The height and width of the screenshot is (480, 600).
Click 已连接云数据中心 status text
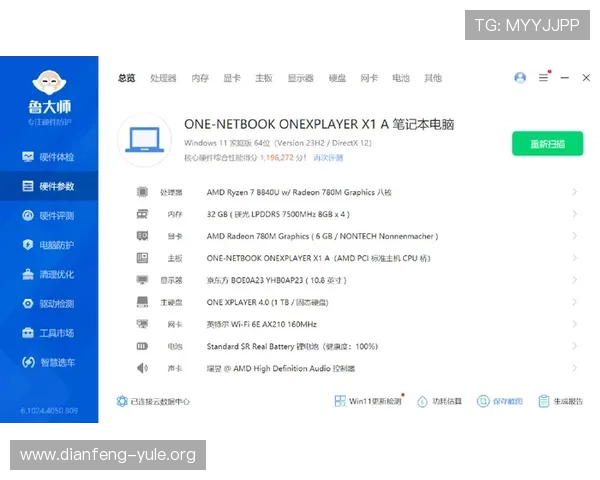click(x=160, y=401)
